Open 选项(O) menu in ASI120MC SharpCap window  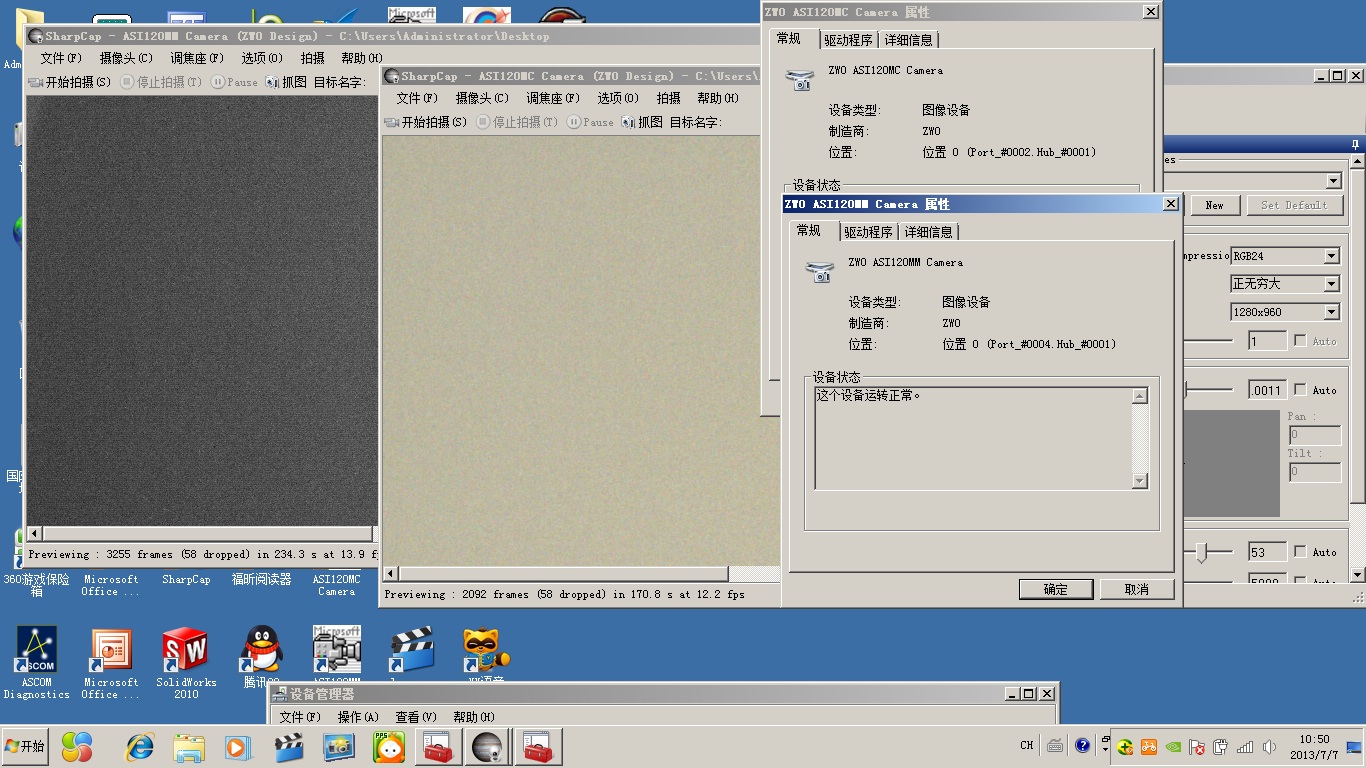(618, 98)
